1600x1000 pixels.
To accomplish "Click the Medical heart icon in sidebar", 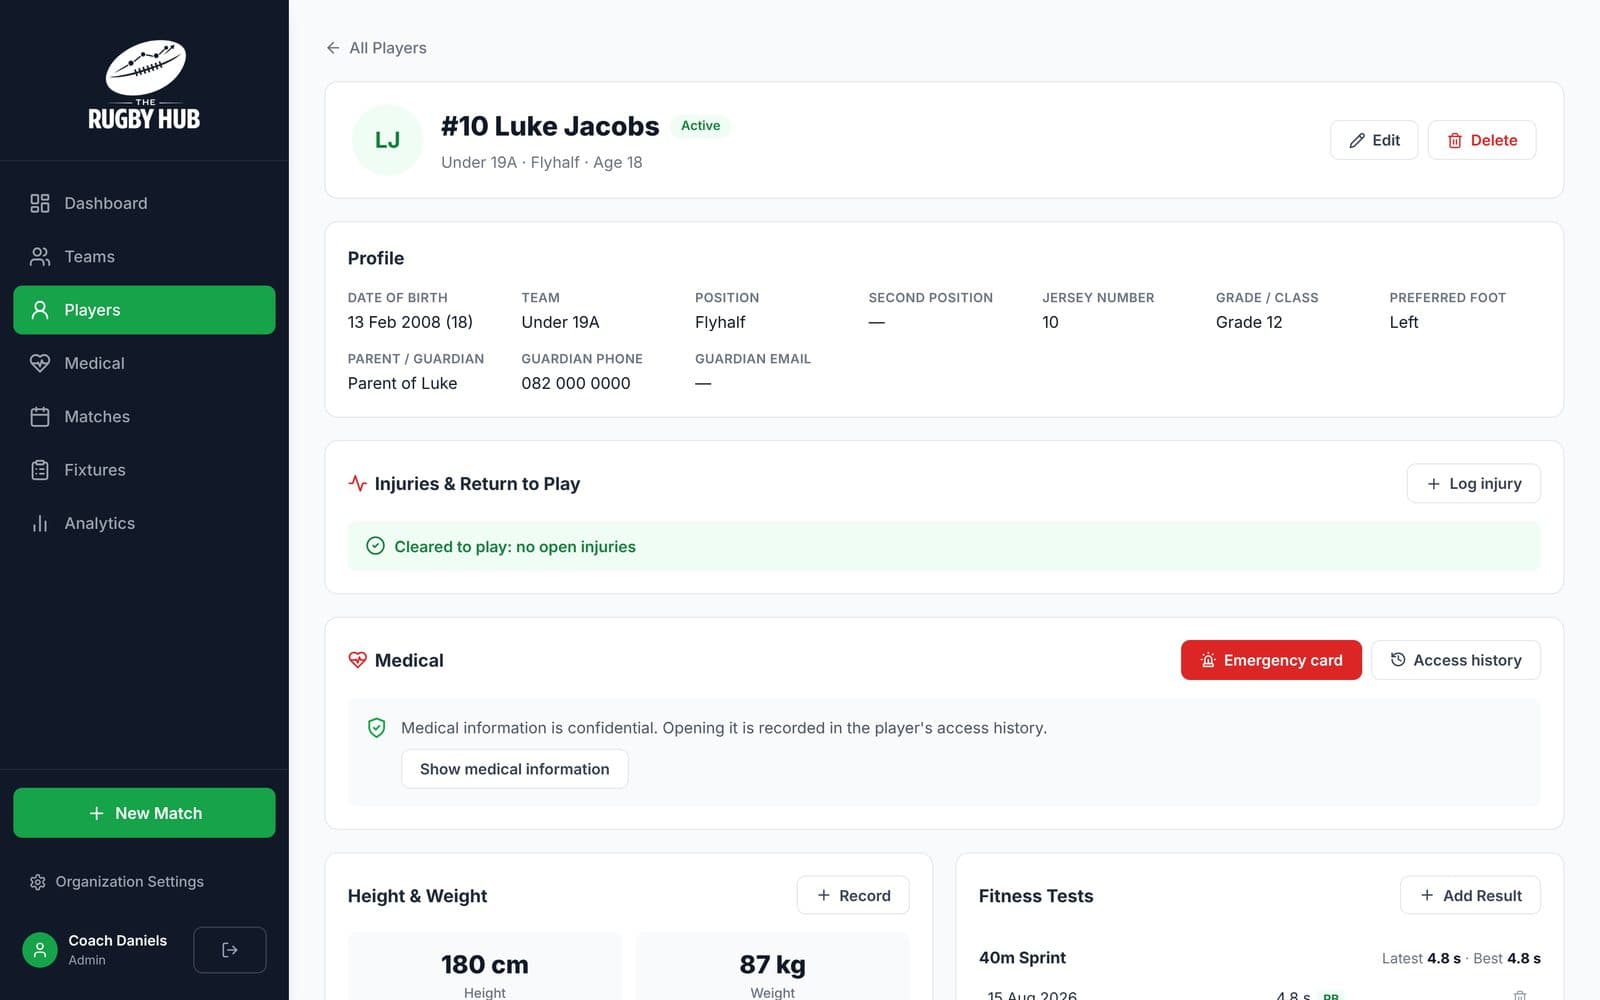I will 40,363.
